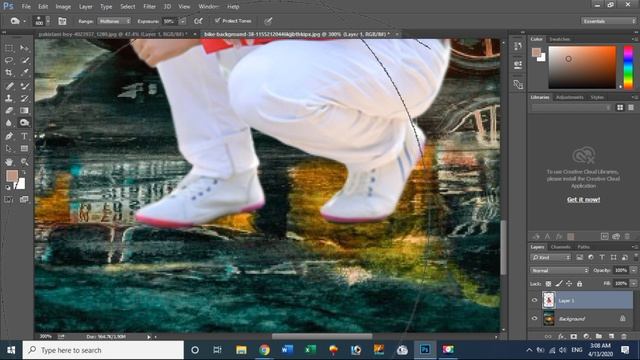Open the Layer menu
The height and width of the screenshot is (360, 640).
click(x=85, y=7)
